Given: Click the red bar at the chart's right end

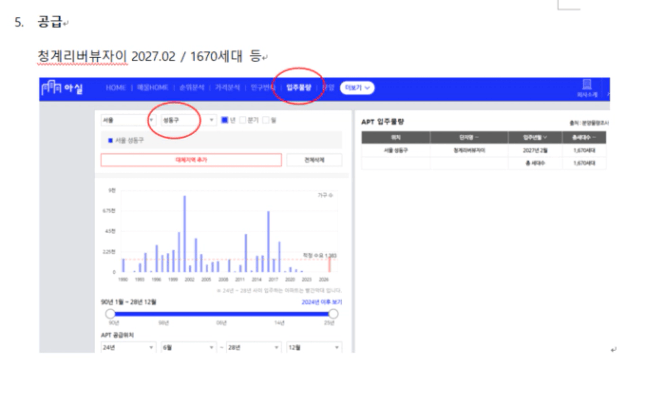Looking at the screenshot, I should (x=329, y=263).
